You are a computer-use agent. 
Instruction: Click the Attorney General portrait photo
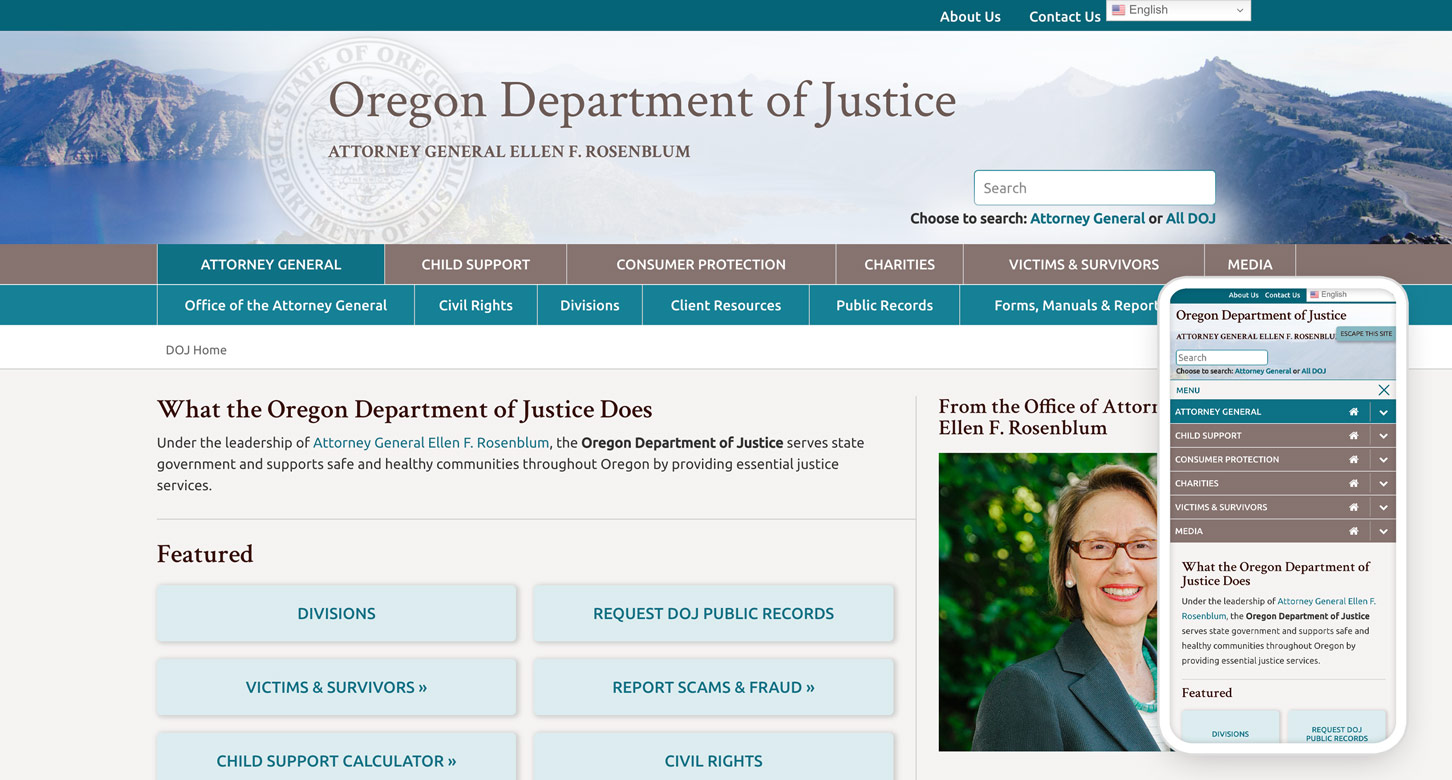pyautogui.click(x=1048, y=602)
